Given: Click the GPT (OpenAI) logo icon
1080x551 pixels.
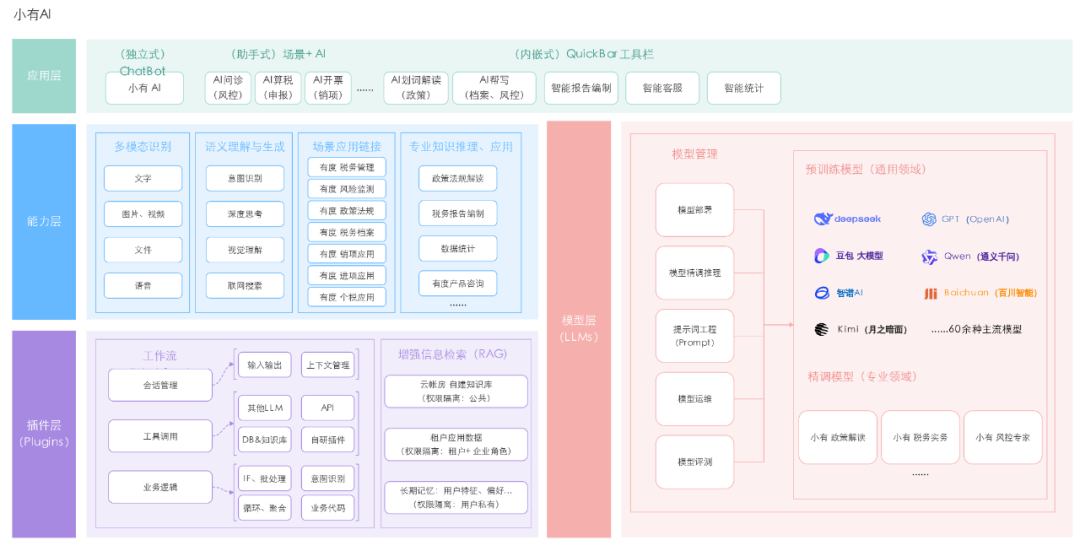Looking at the screenshot, I should (928, 219).
